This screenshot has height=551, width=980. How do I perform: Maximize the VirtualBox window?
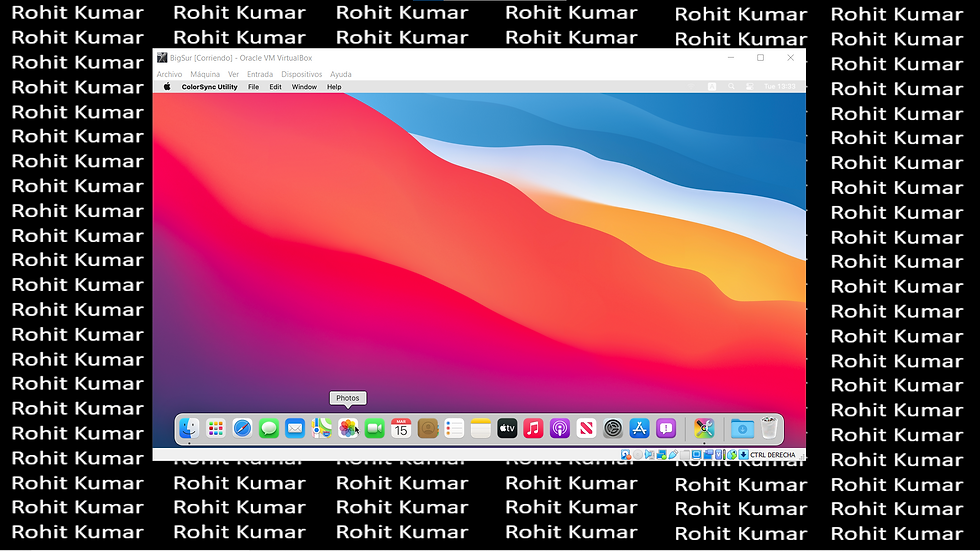click(x=761, y=57)
